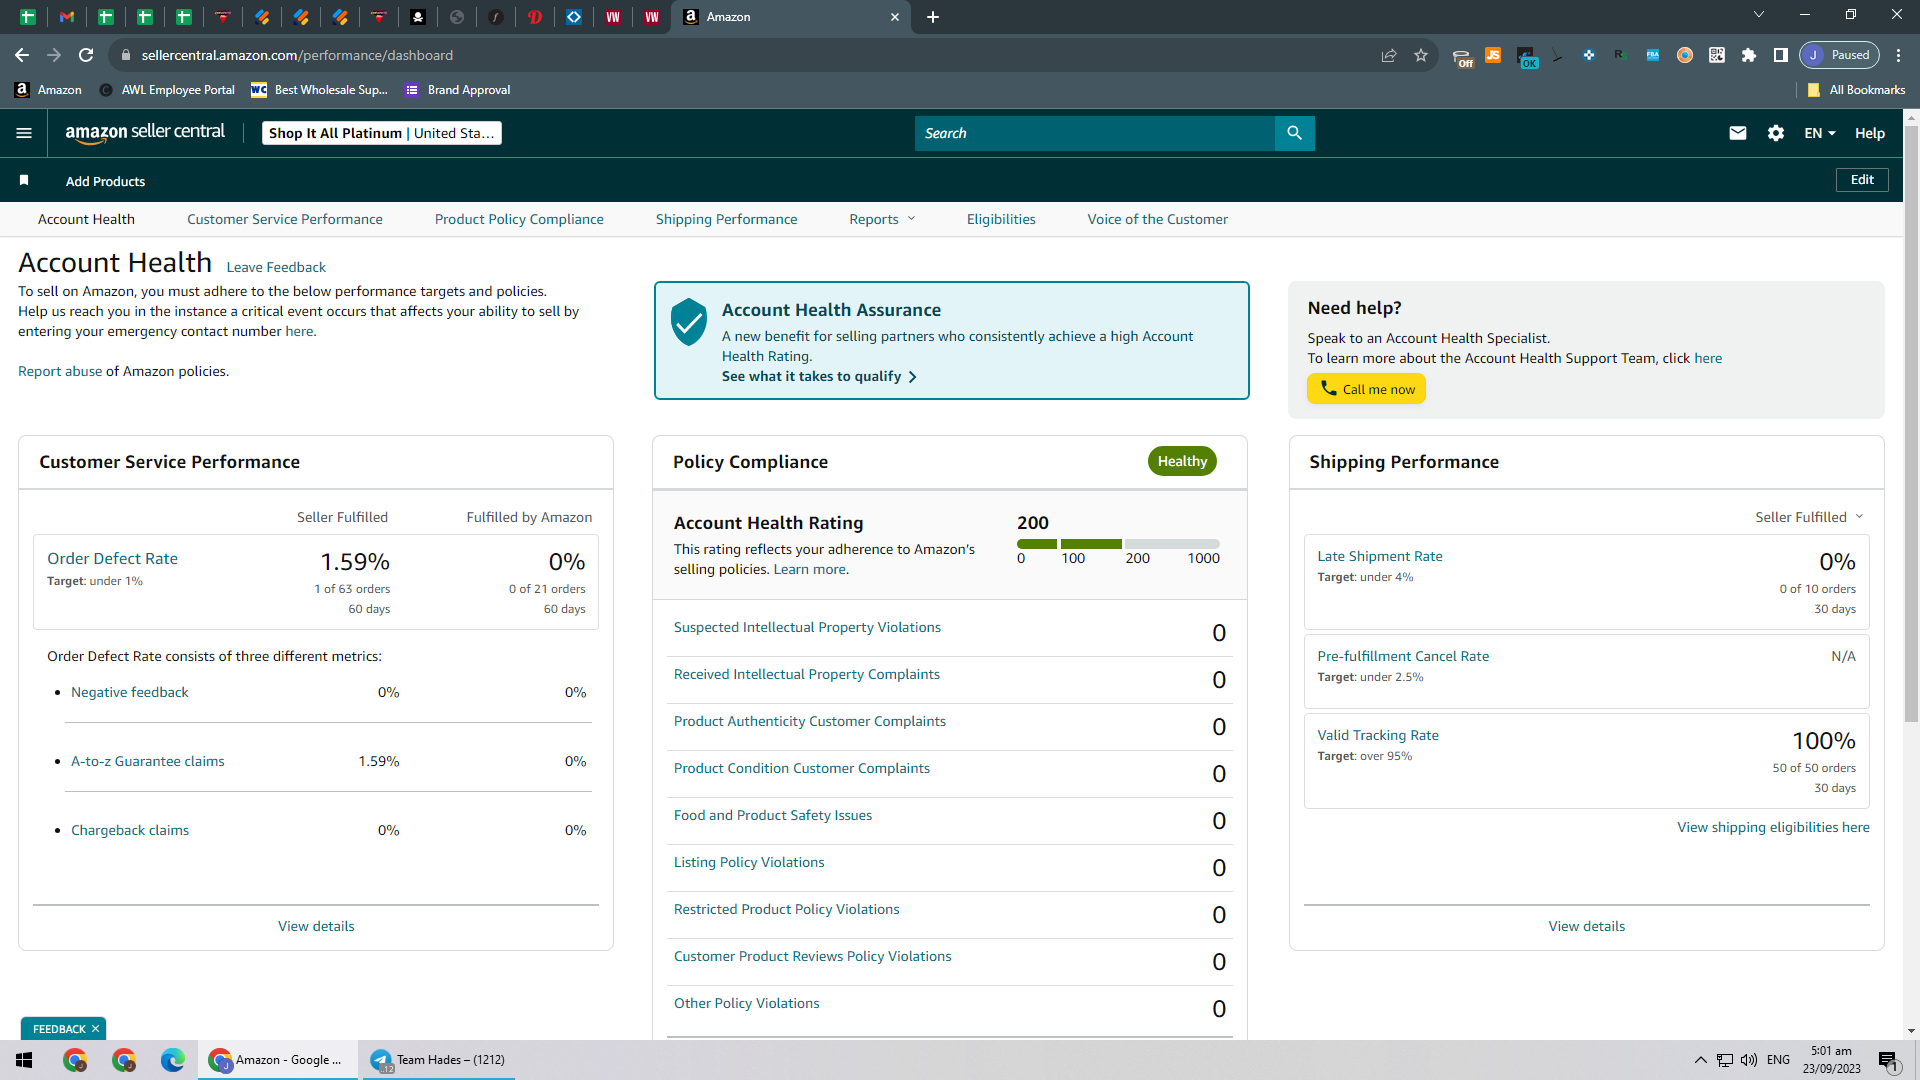This screenshot has height=1080, width=1920.
Task: Open the Chrome three-dot menu
Action: pos(1898,55)
